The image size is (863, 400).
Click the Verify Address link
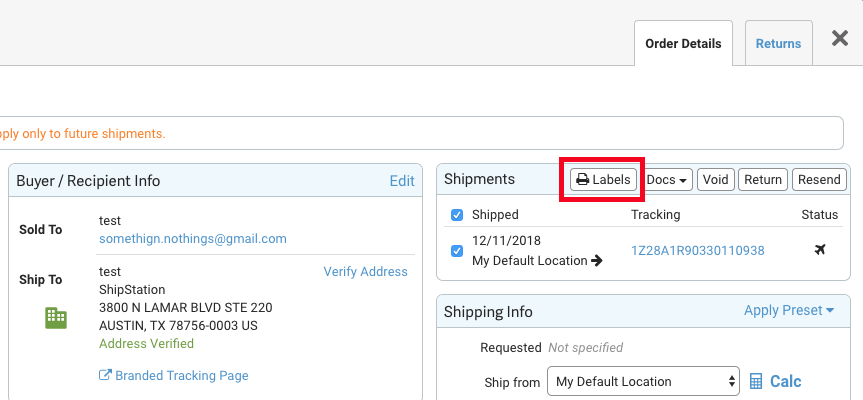(365, 272)
